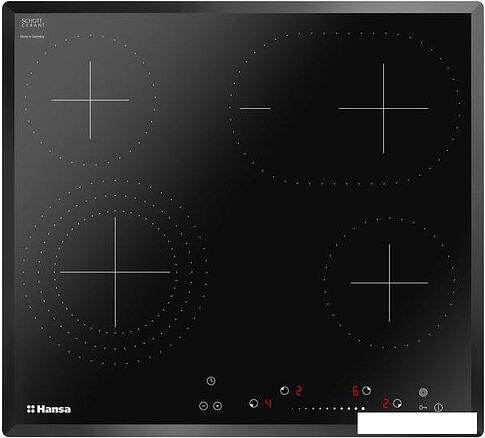Click the white rectangle in the bottom corner
Screen dimensions: 485x438
coord(417,423)
